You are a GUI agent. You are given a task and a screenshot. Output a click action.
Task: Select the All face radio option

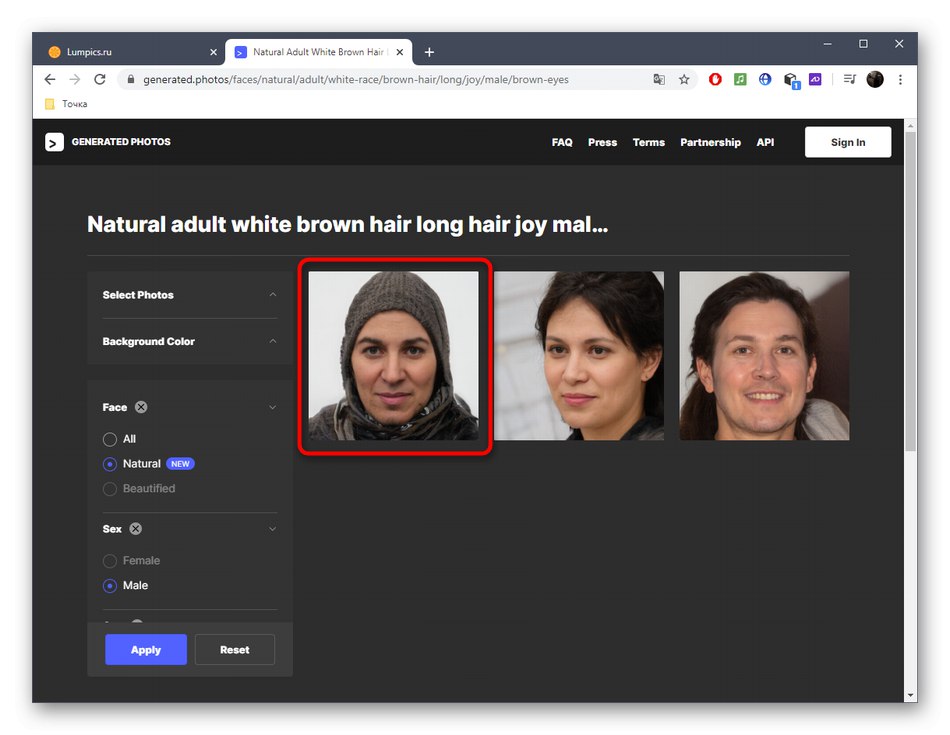110,439
